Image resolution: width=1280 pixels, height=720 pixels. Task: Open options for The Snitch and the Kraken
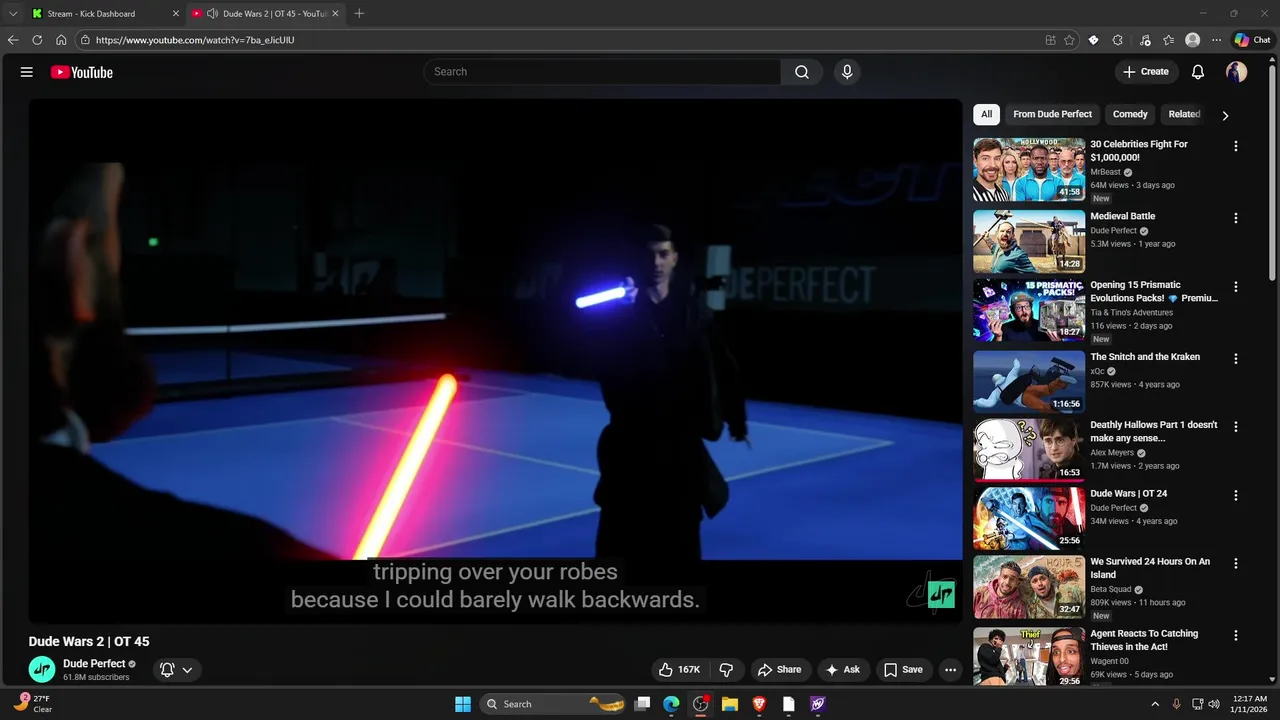coord(1236,359)
